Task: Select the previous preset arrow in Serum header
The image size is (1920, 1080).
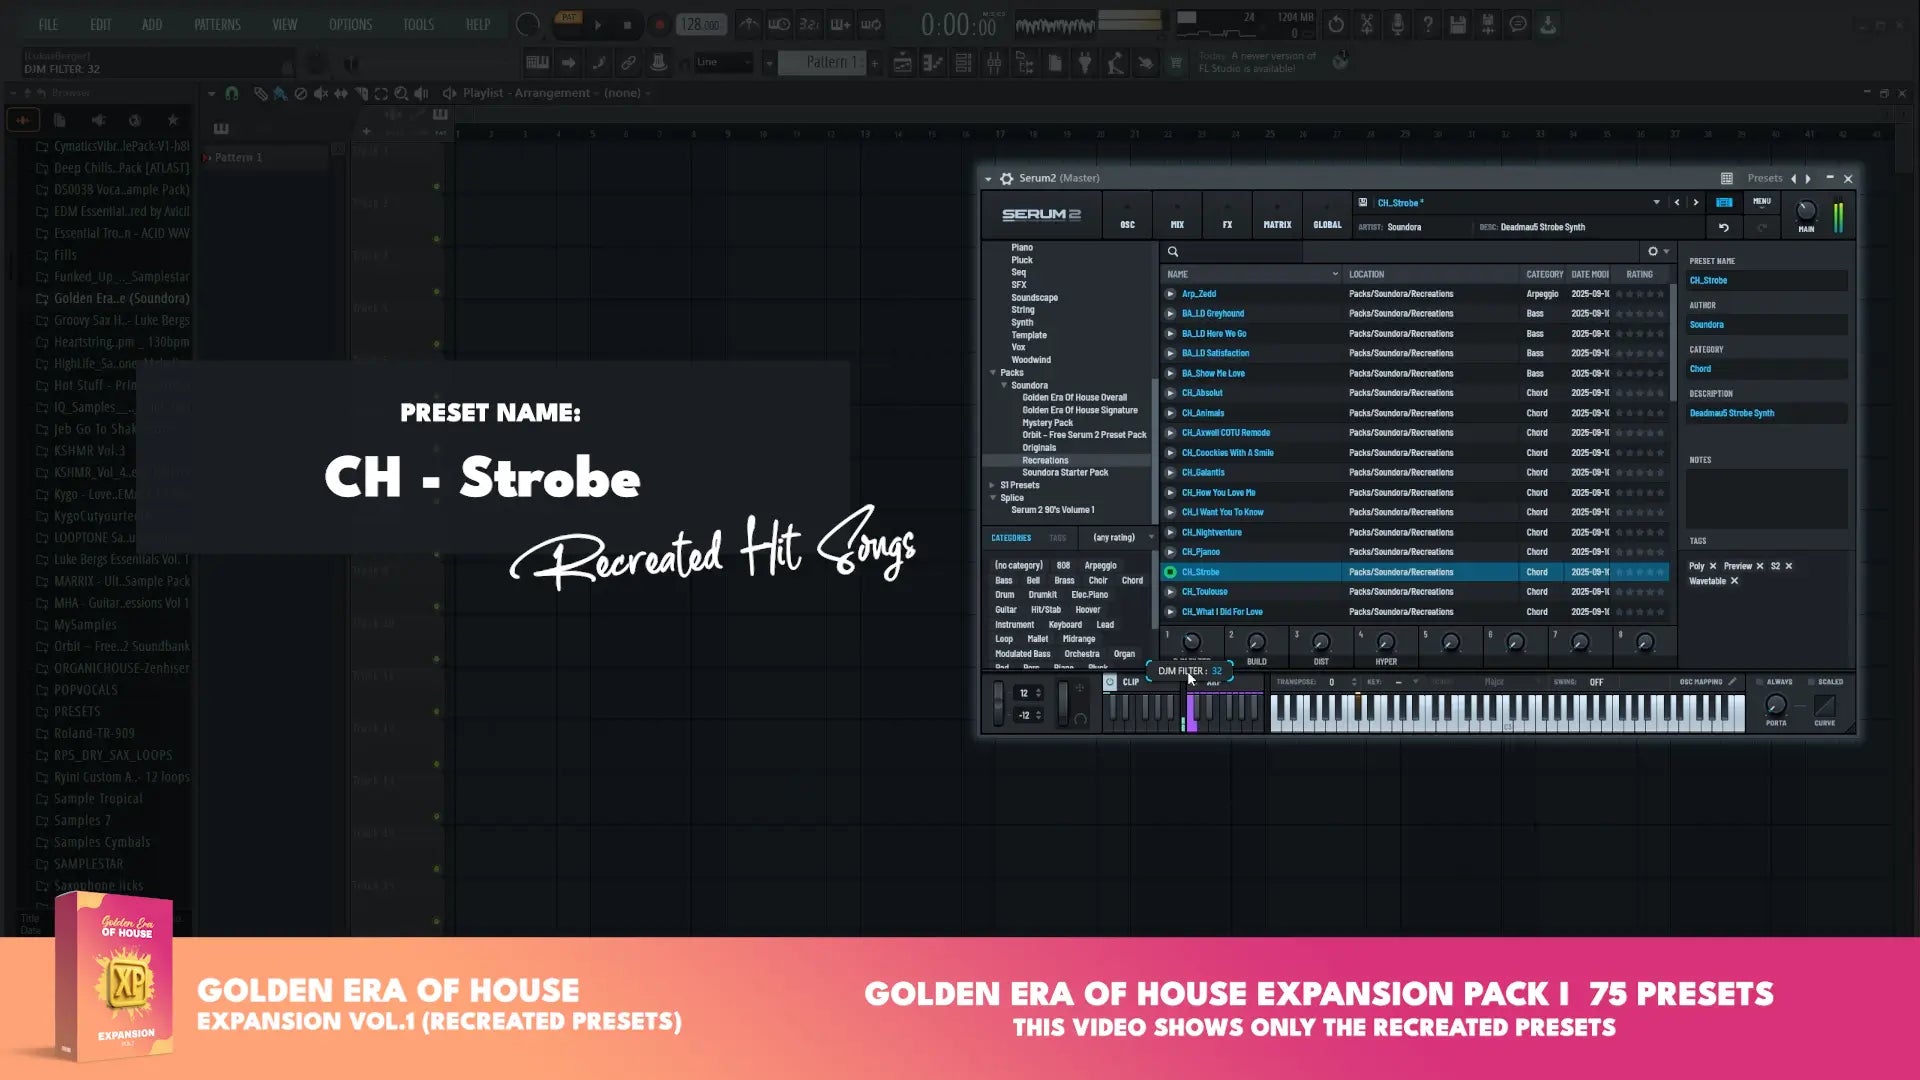Action: [x=1677, y=202]
